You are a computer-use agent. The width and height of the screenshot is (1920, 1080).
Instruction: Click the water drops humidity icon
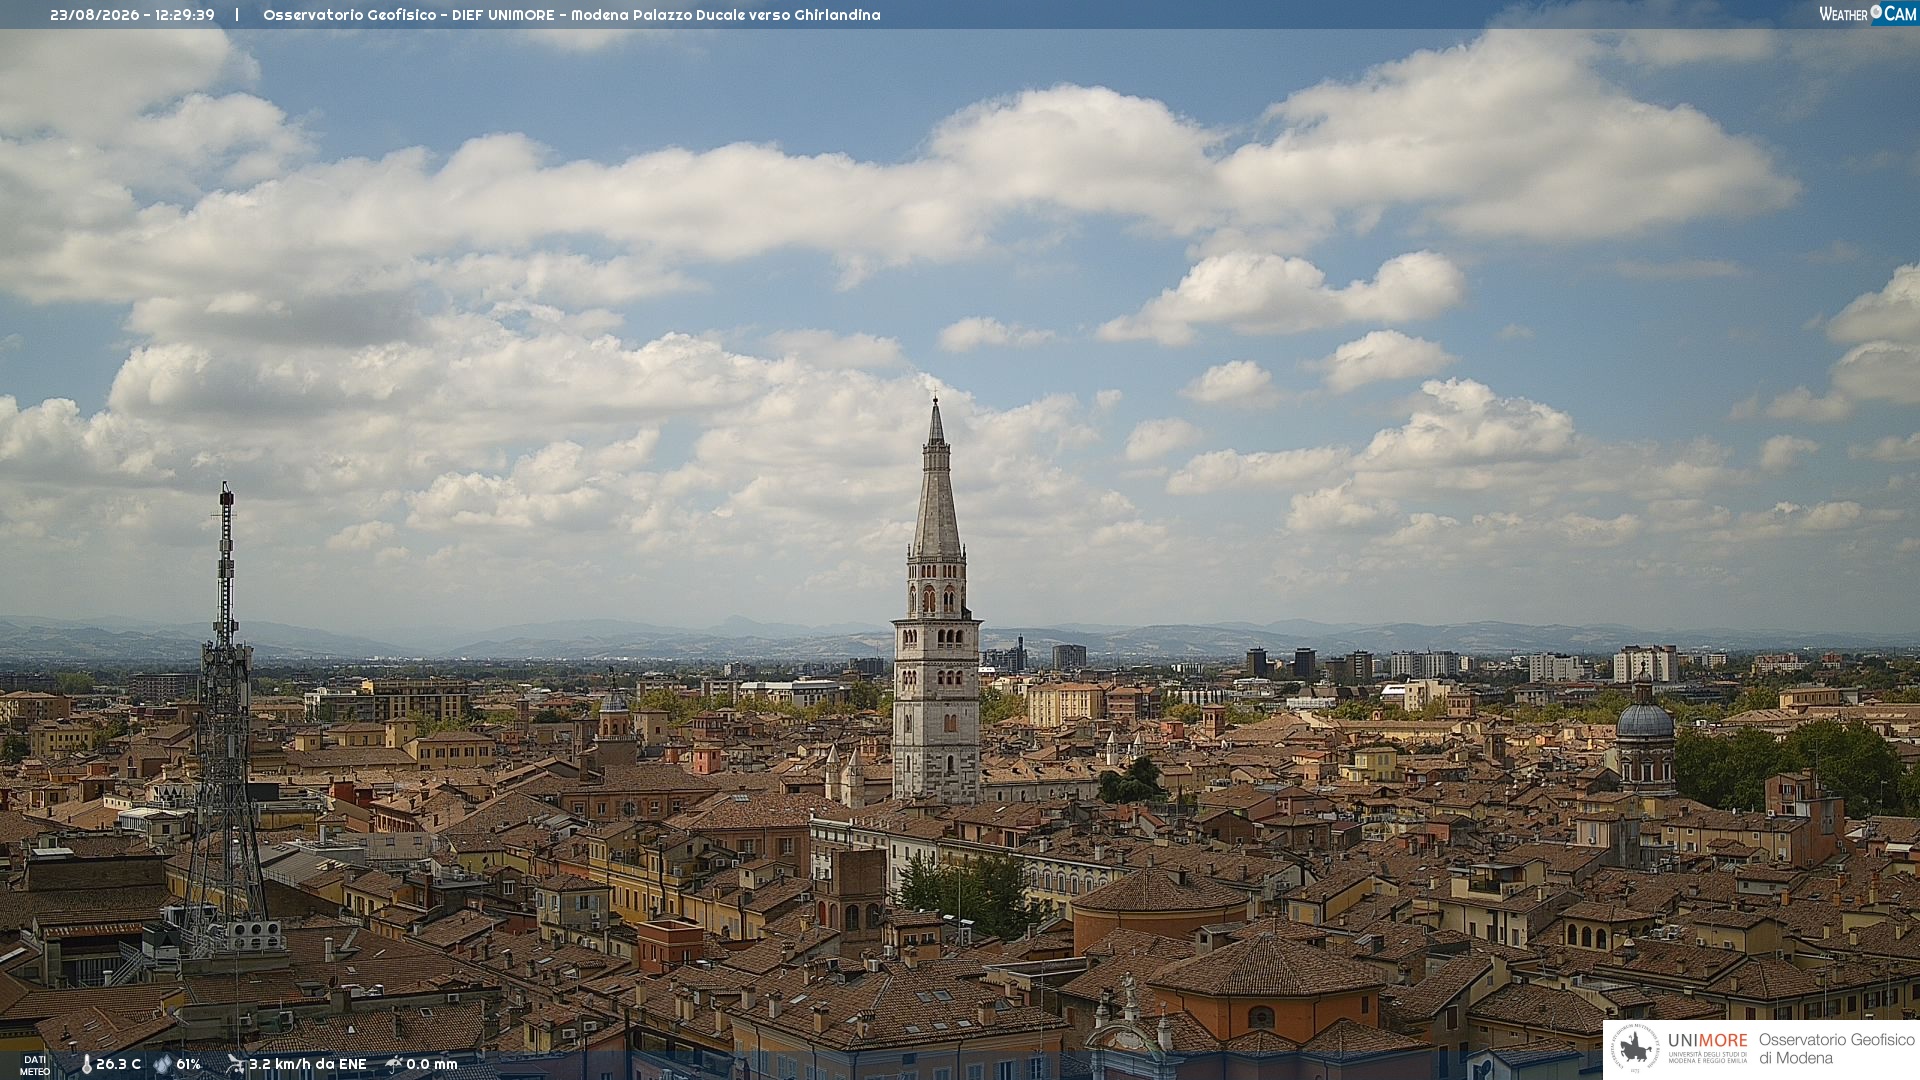coord(162,1064)
